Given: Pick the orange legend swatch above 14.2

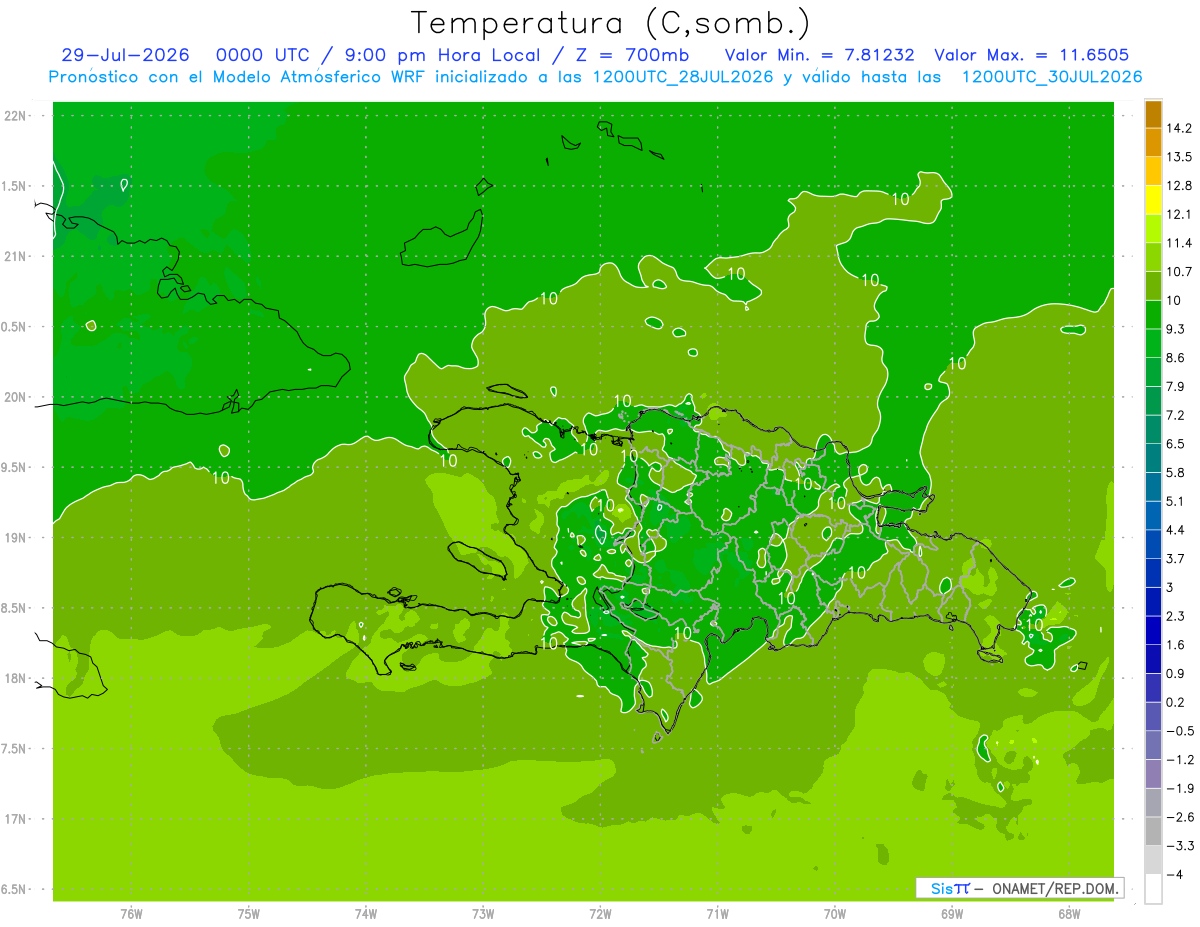Looking at the screenshot, I should coord(1153,113).
